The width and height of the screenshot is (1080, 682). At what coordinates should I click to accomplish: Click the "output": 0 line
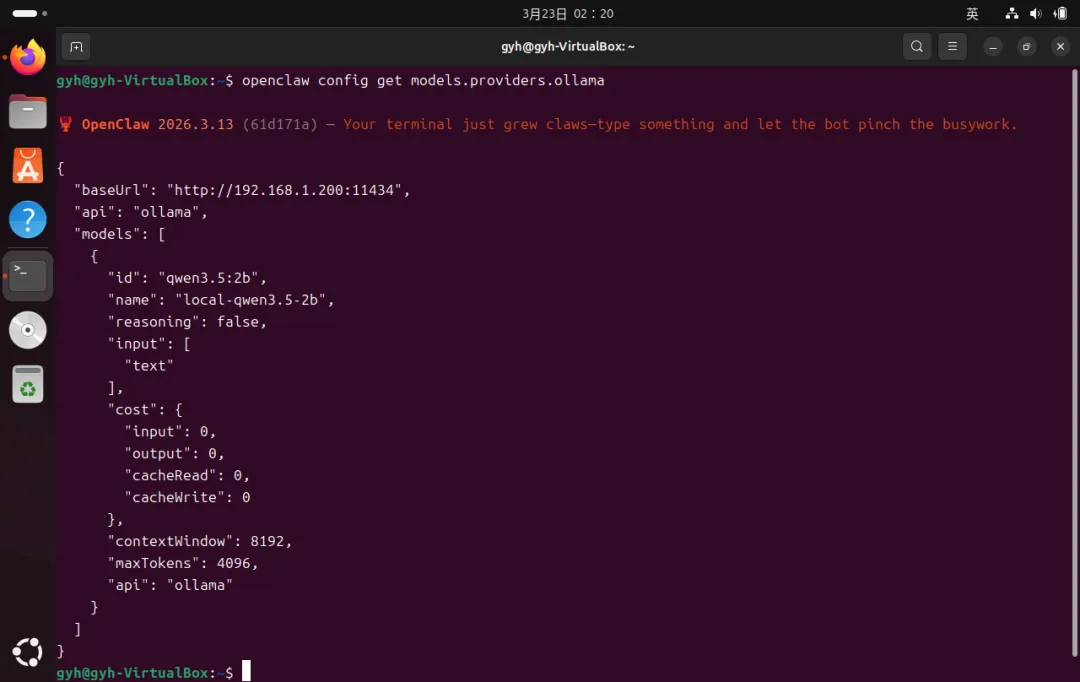[x=174, y=454]
